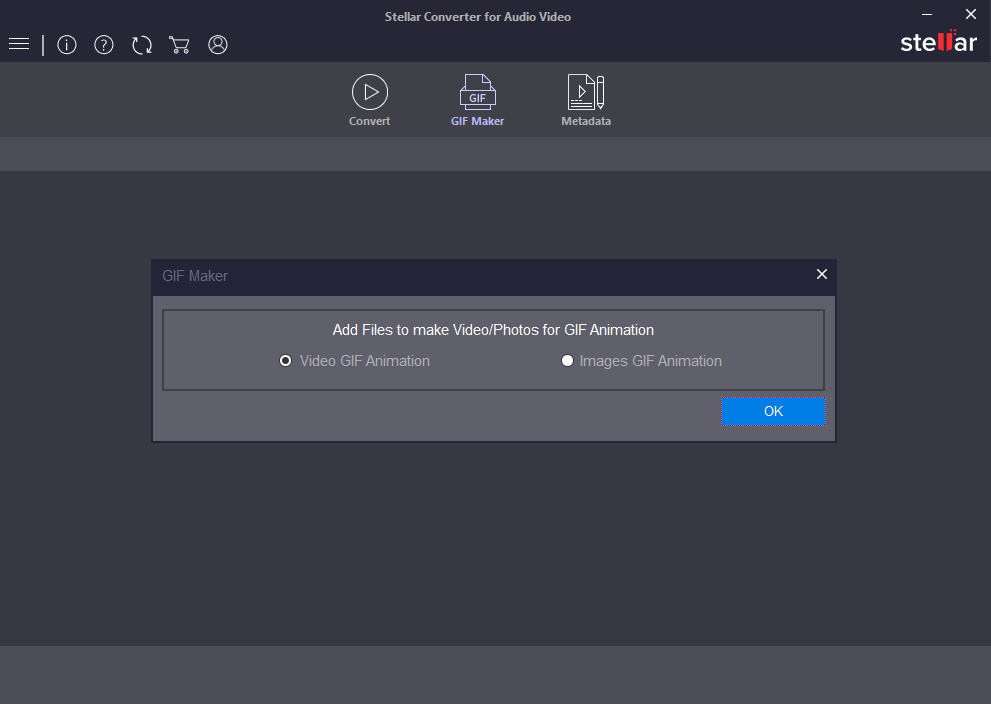Select Video GIF Animation radio button
The image size is (991, 705).
(x=286, y=360)
